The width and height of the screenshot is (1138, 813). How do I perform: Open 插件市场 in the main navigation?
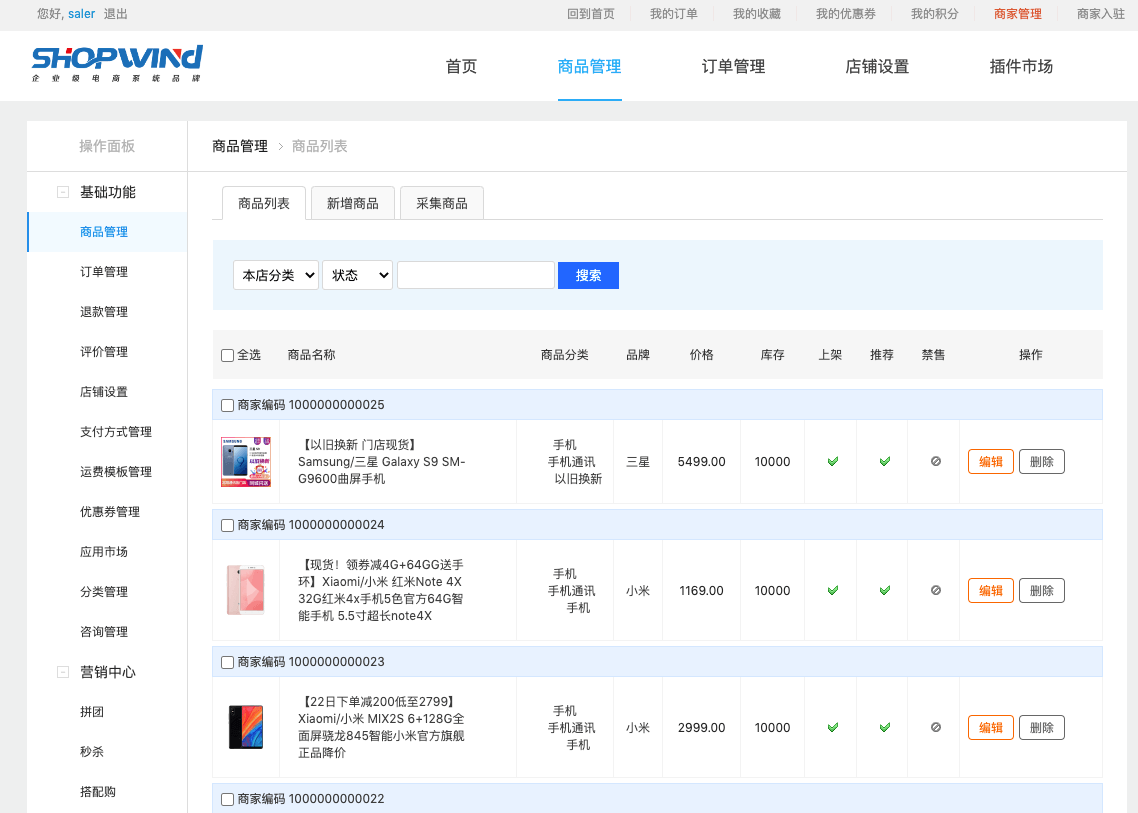[x=1021, y=67]
